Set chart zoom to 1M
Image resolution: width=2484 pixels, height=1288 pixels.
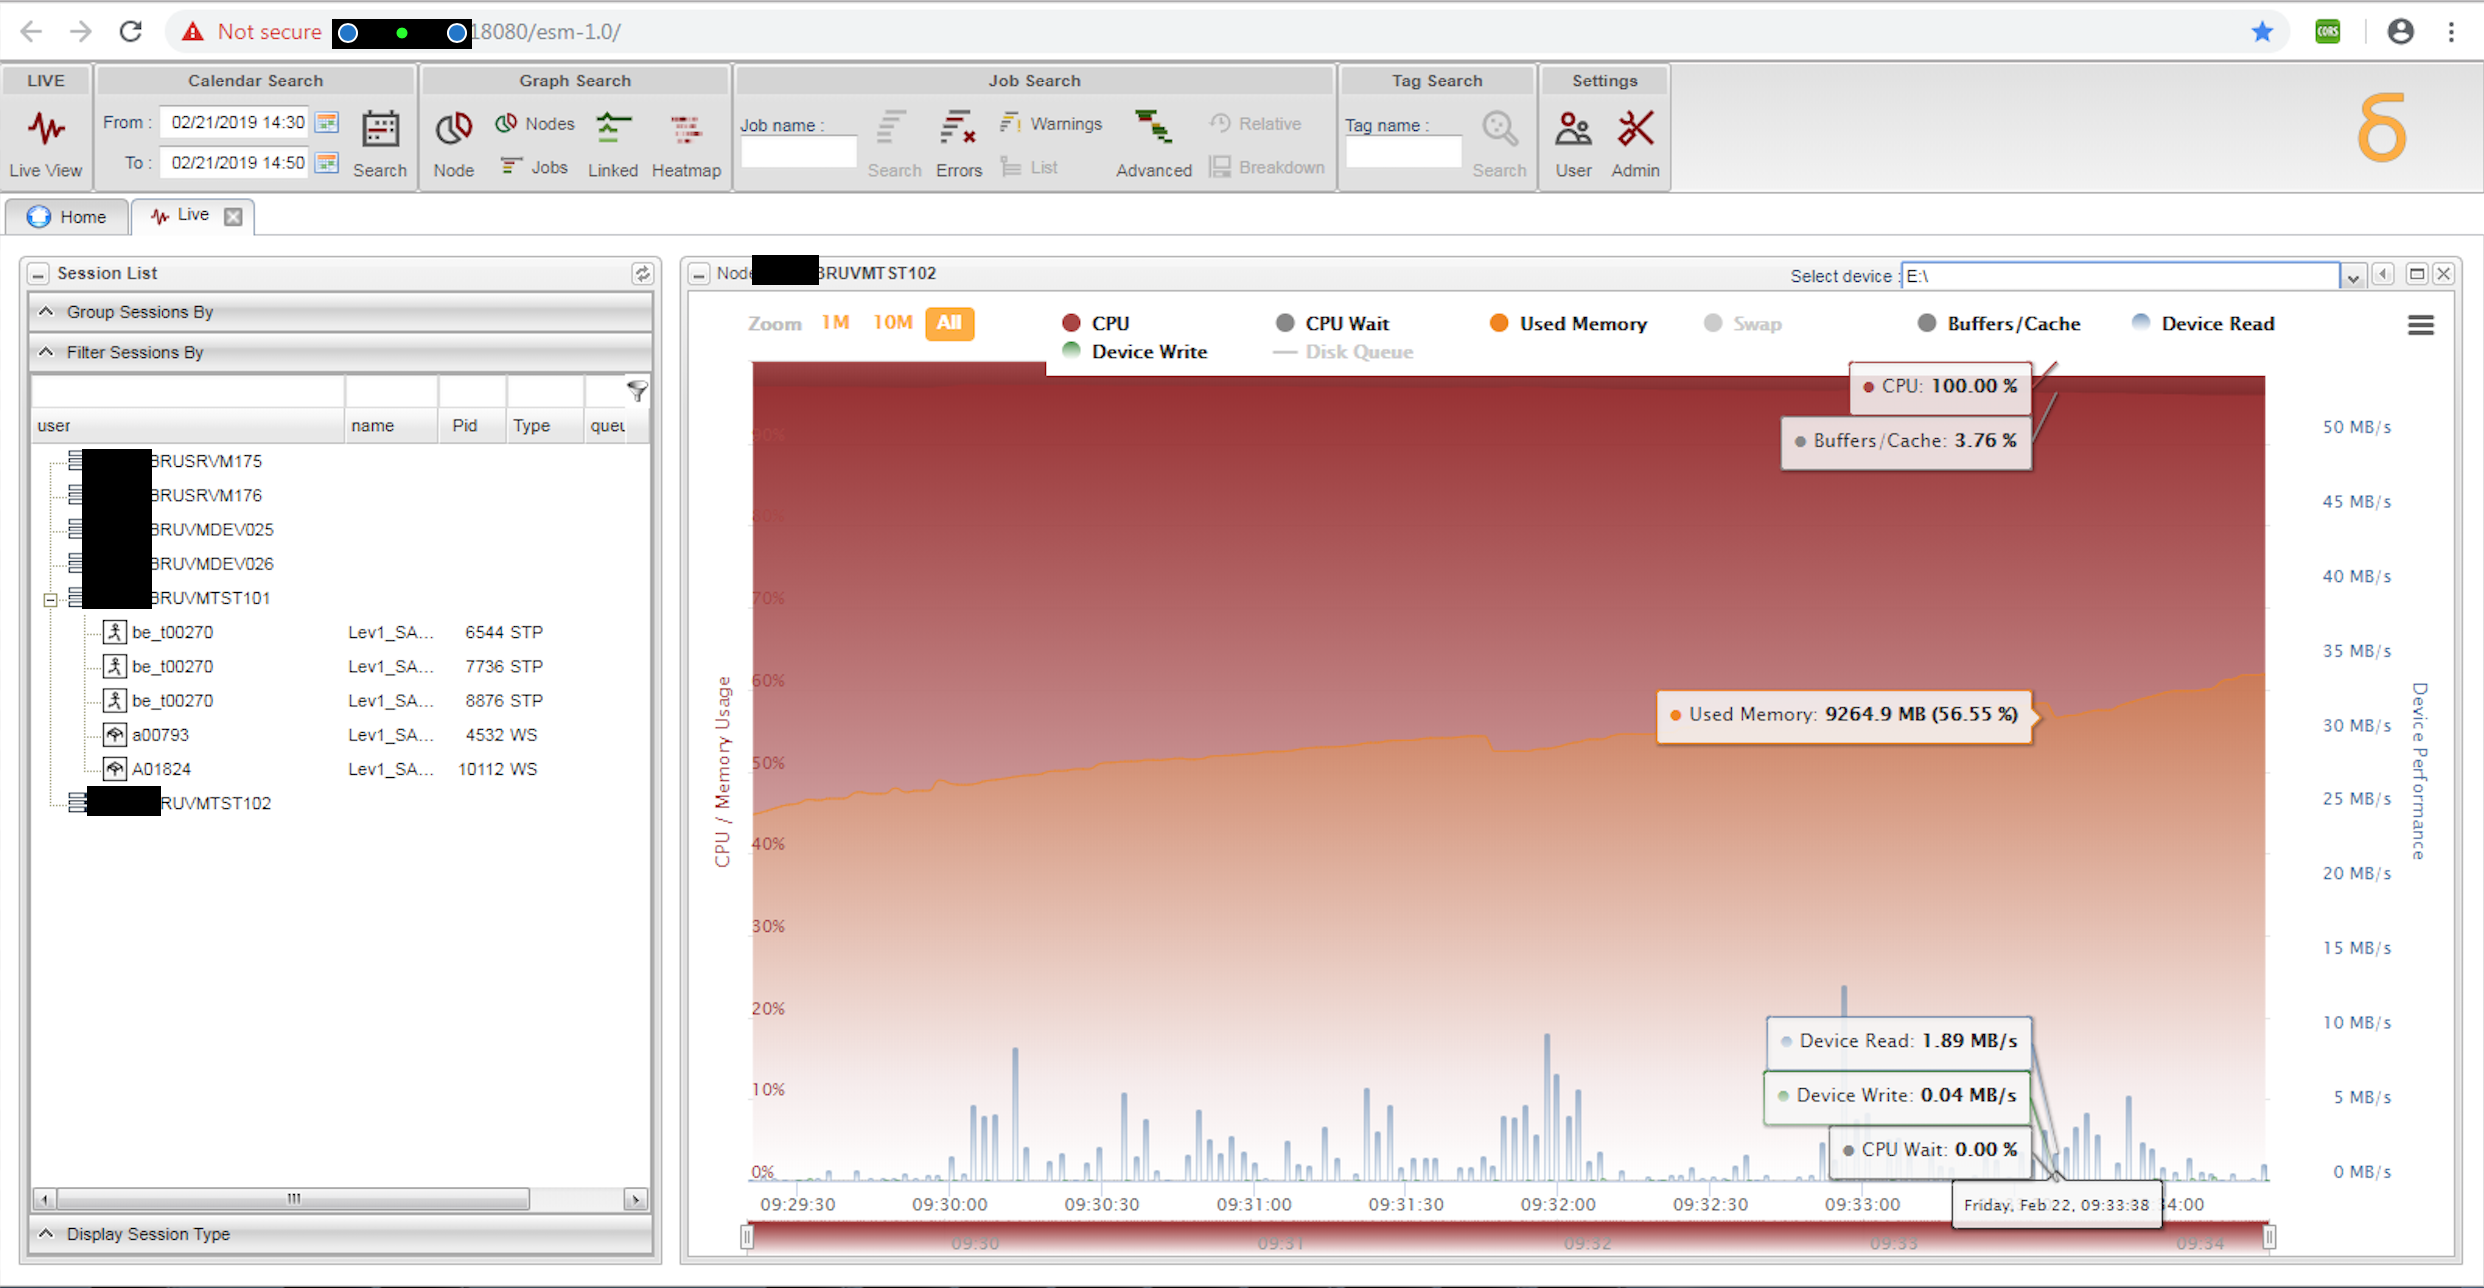[835, 323]
